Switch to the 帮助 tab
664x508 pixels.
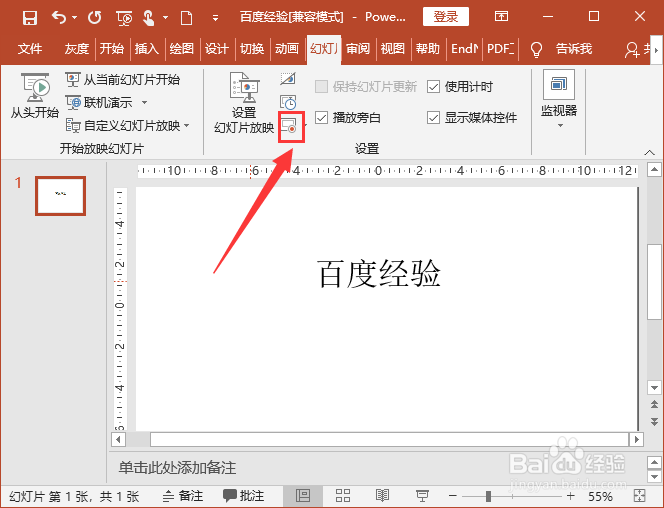click(x=428, y=49)
